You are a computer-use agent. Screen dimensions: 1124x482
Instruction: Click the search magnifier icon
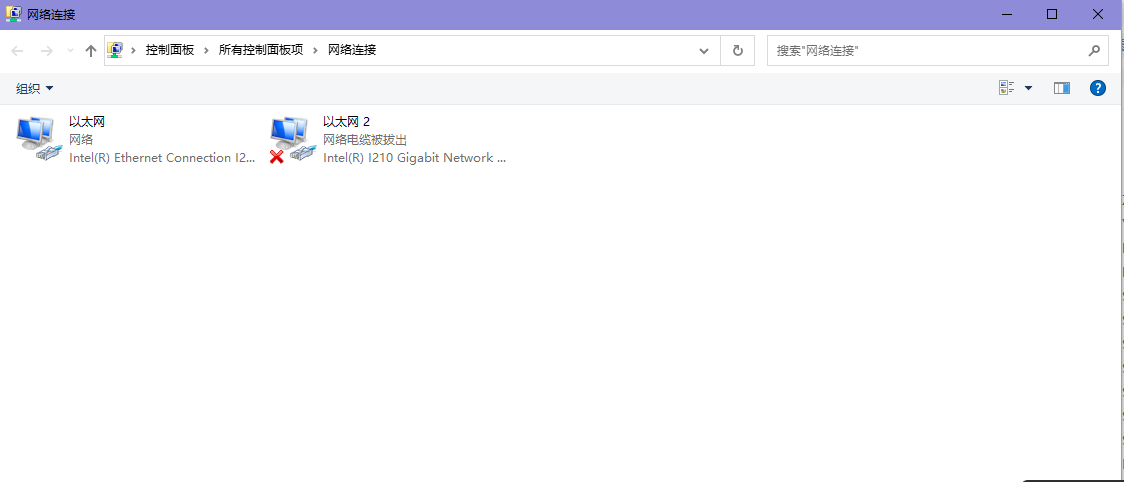(x=1094, y=50)
